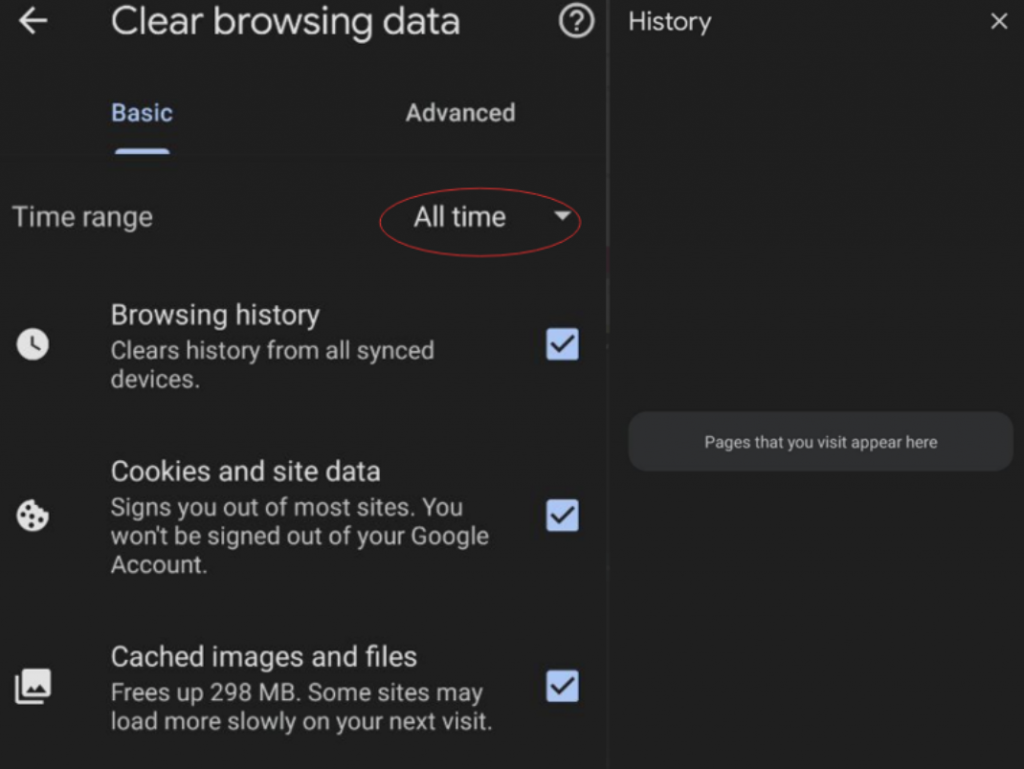The height and width of the screenshot is (769, 1024).
Task: Open the All time range dropdown
Action: tap(460, 217)
